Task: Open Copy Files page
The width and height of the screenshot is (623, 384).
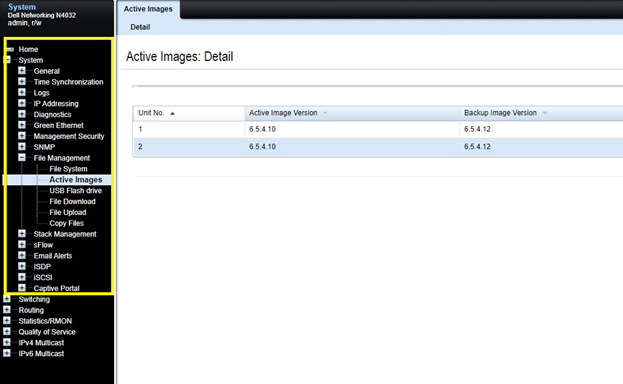Action: [x=66, y=223]
